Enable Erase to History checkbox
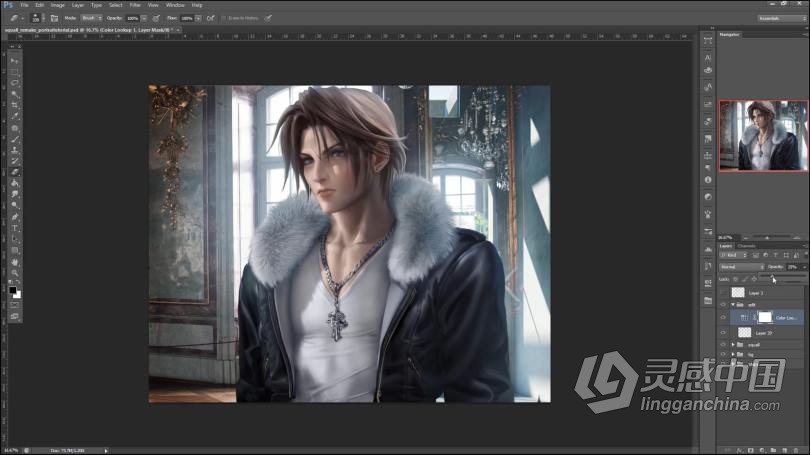This screenshot has height=455, width=810. (224, 18)
